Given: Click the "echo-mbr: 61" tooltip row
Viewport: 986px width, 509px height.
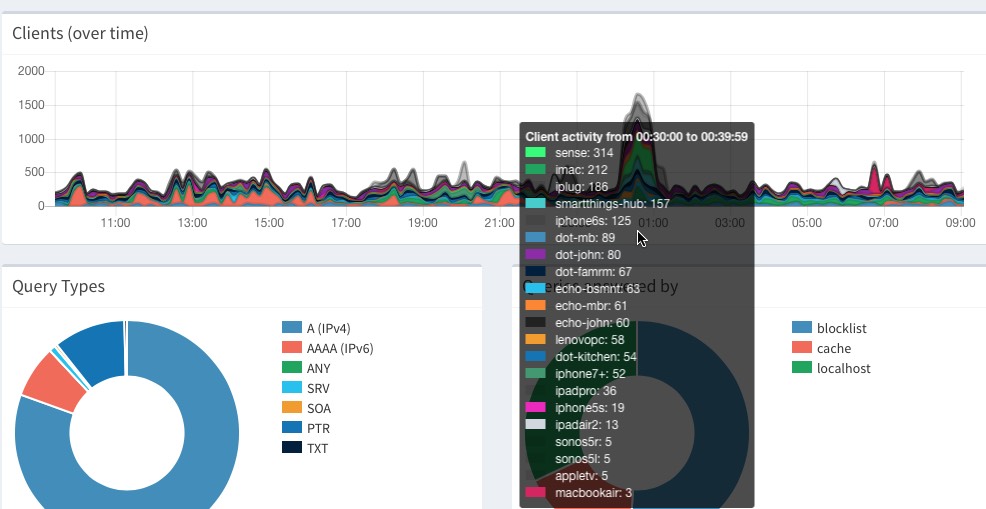Looking at the screenshot, I should coord(576,306).
